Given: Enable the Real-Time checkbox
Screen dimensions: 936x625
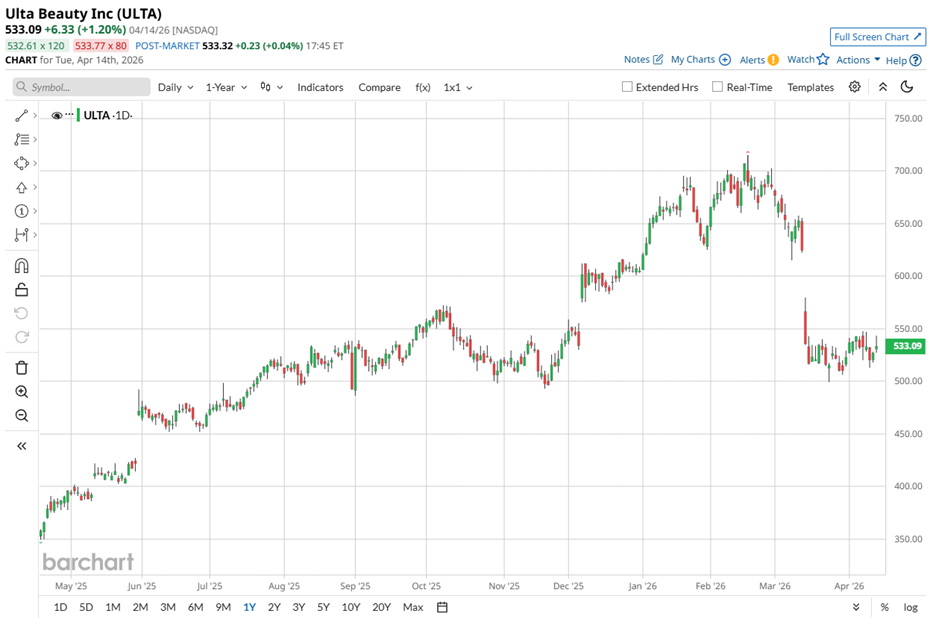Looking at the screenshot, I should point(717,87).
